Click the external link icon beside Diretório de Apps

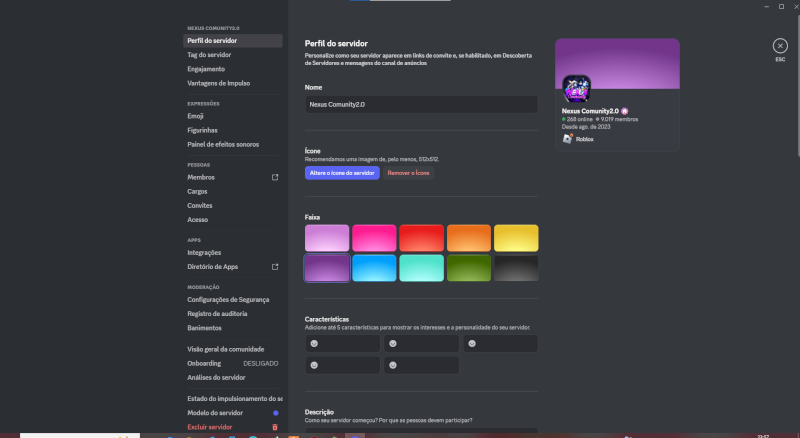tap(275, 267)
